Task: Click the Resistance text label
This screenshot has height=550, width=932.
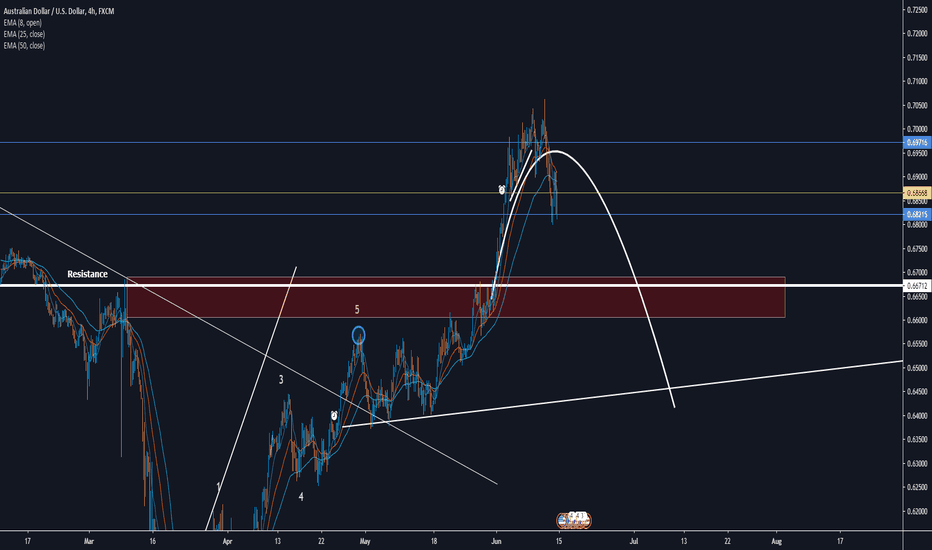Action: (87, 274)
